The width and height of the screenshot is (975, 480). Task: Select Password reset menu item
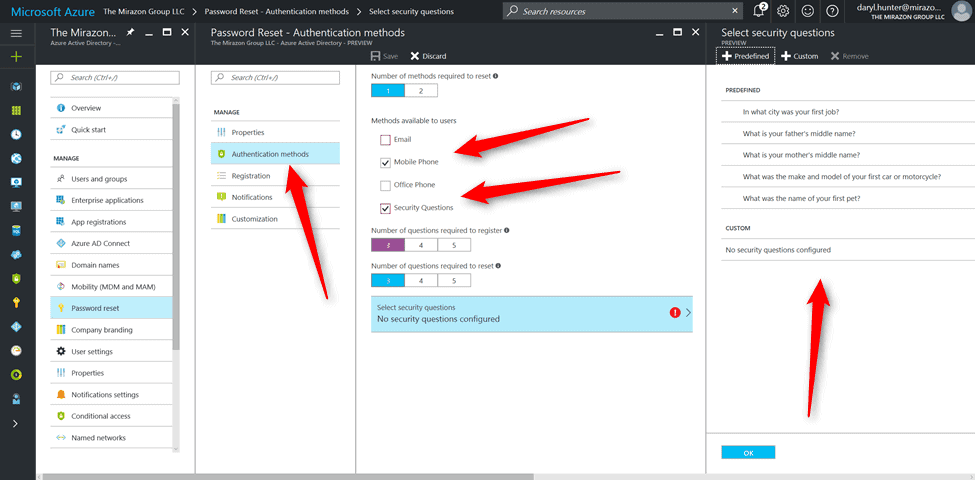pos(111,308)
